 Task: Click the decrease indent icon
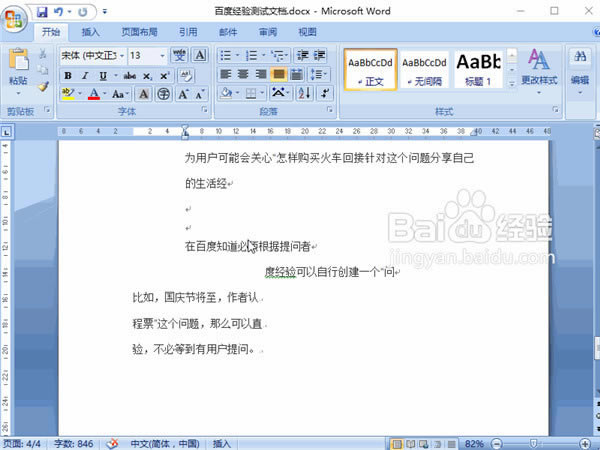[x=303, y=56]
